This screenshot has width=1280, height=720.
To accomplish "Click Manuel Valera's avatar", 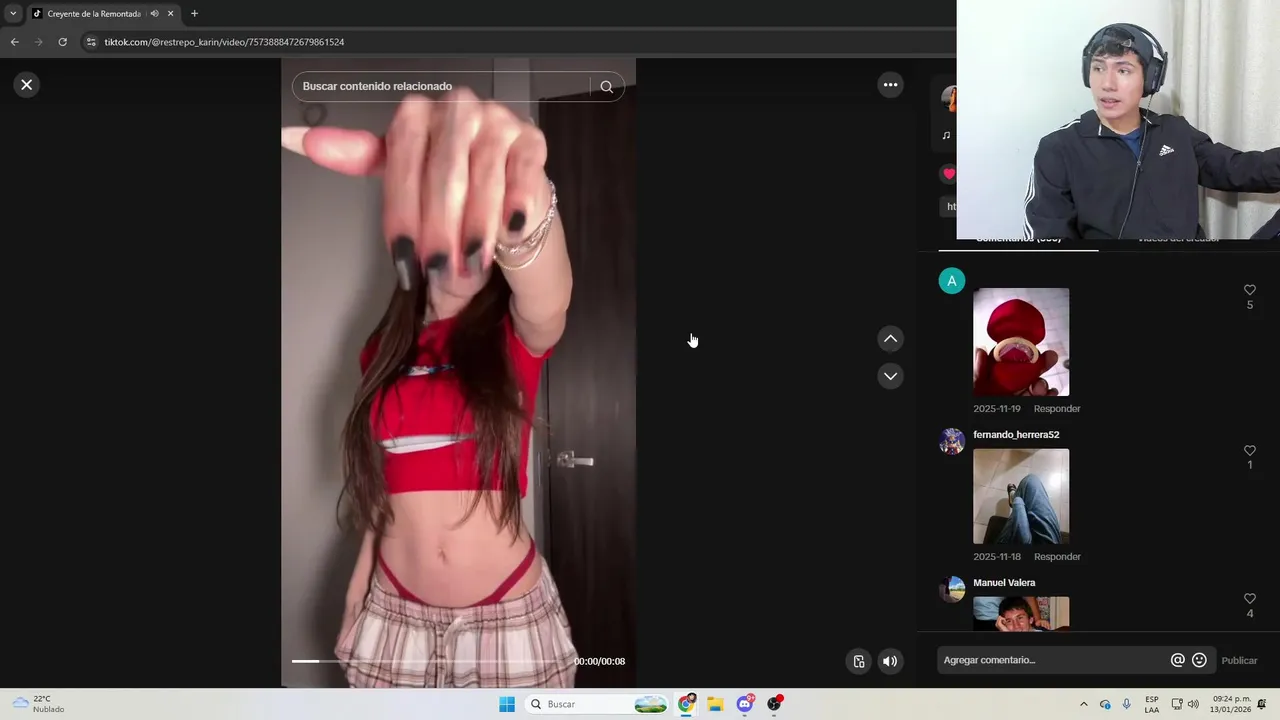I will (952, 589).
